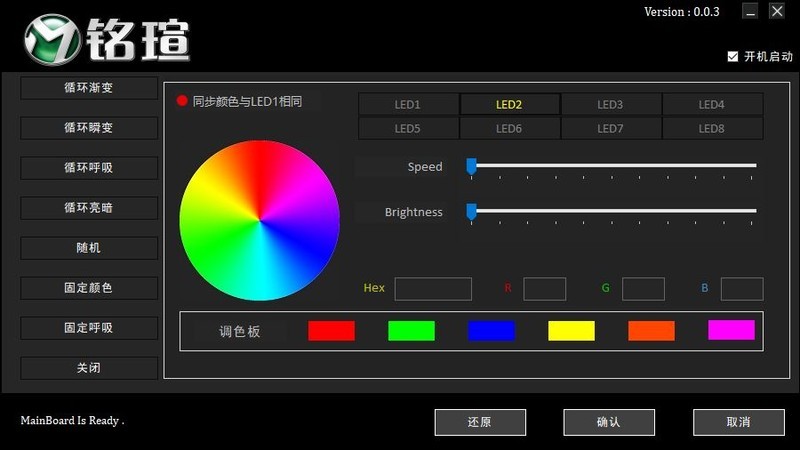Click the 调色板 palette label

(240, 332)
